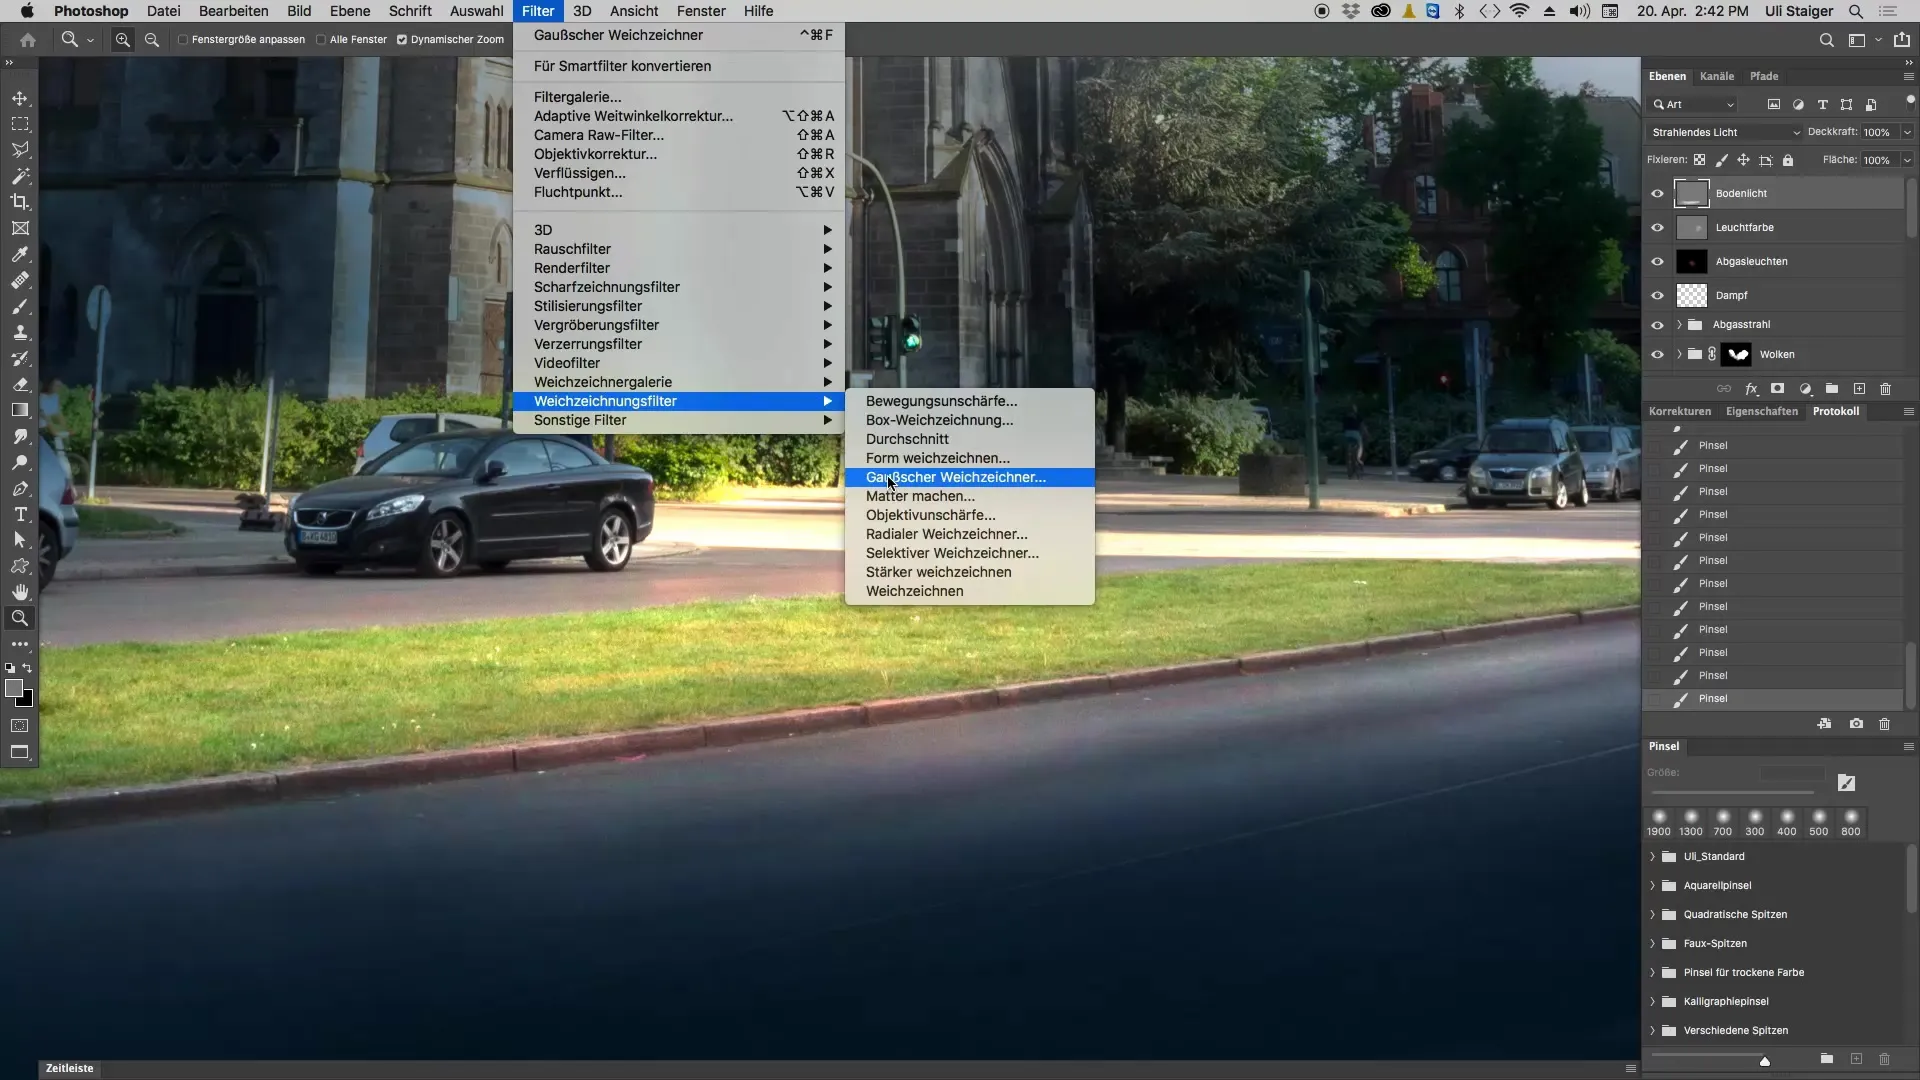Open the Fläche fill dropdown arrow
This screenshot has height=1080, width=1920.
click(1907, 160)
